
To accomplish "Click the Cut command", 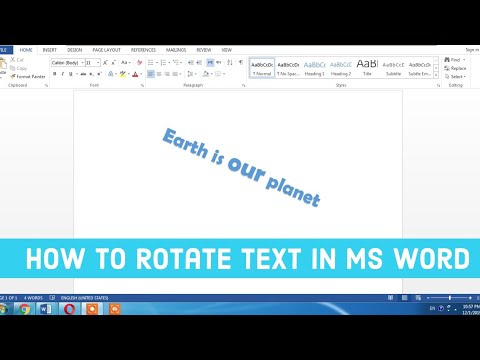I will pos(17,60).
